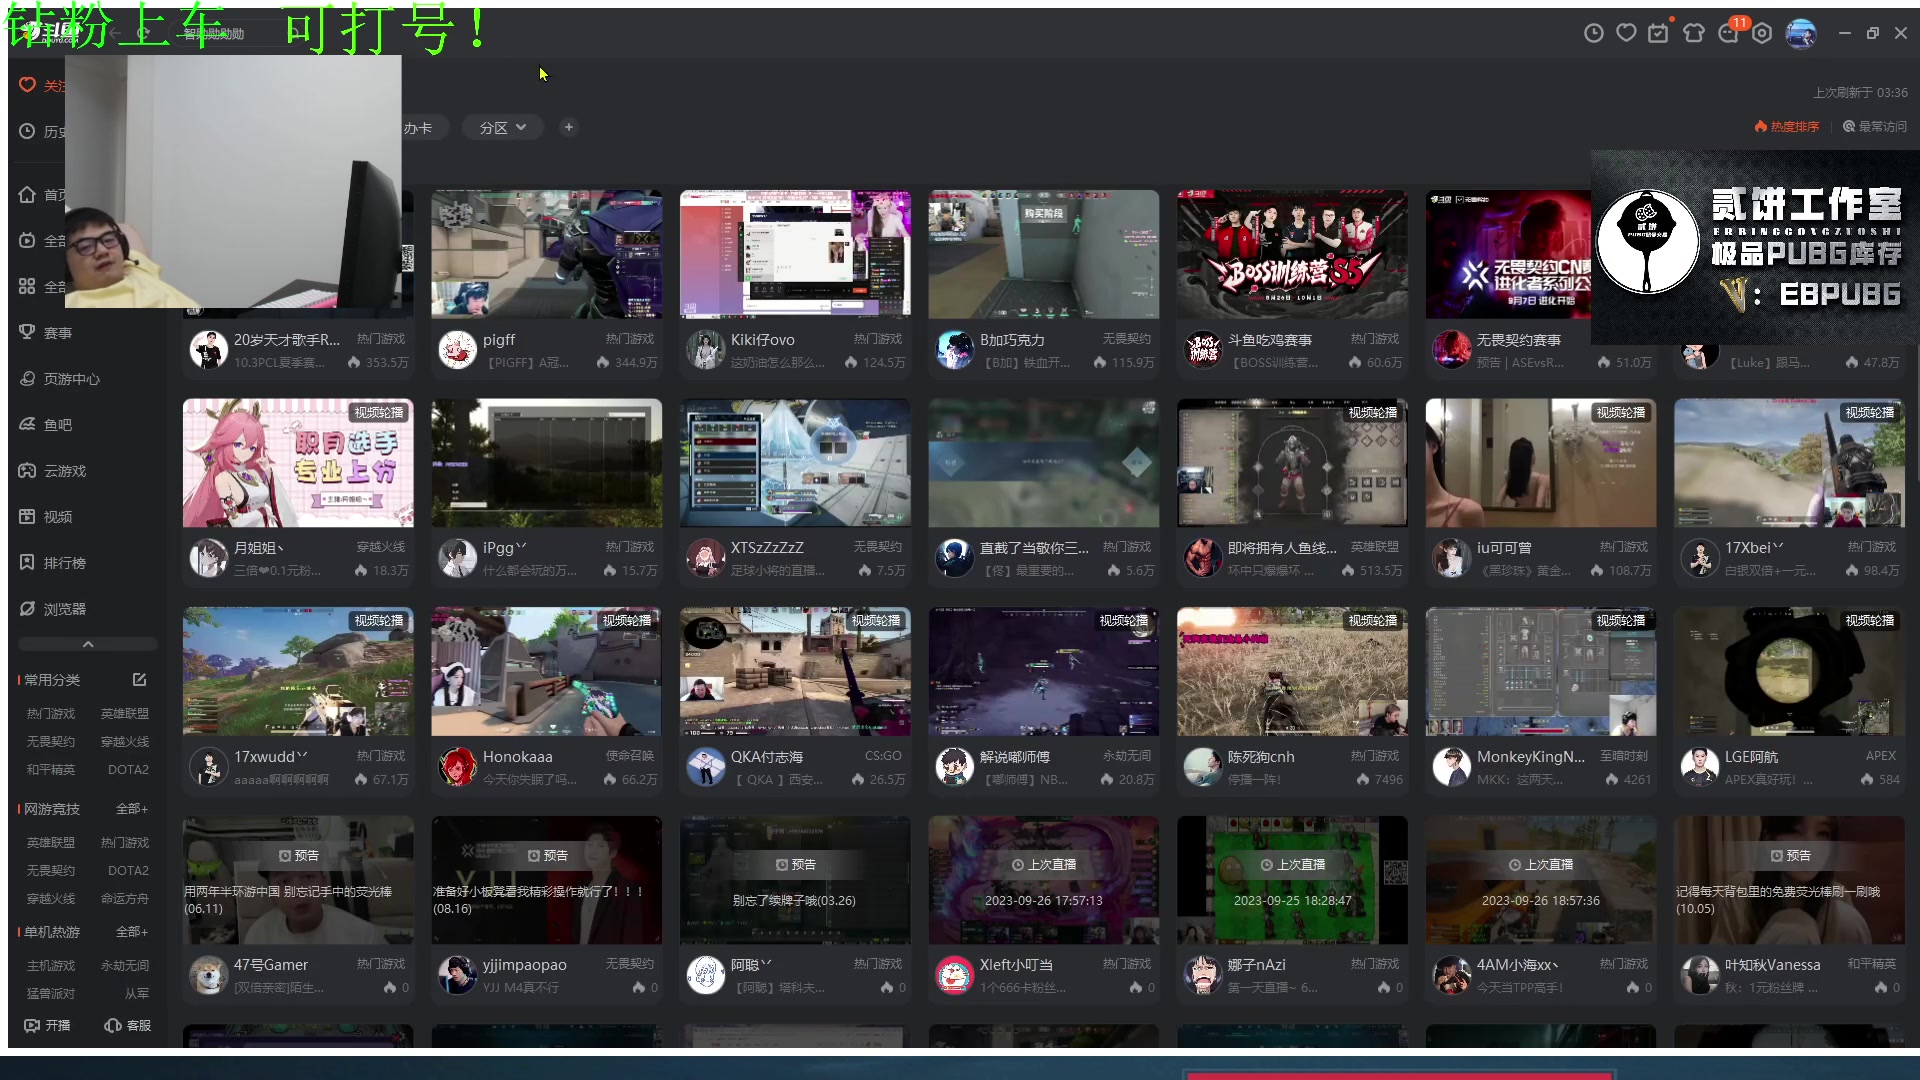Viewport: 1920px width, 1080px height.
Task: Click edit icon next to 常用分类
Action: click(139, 680)
